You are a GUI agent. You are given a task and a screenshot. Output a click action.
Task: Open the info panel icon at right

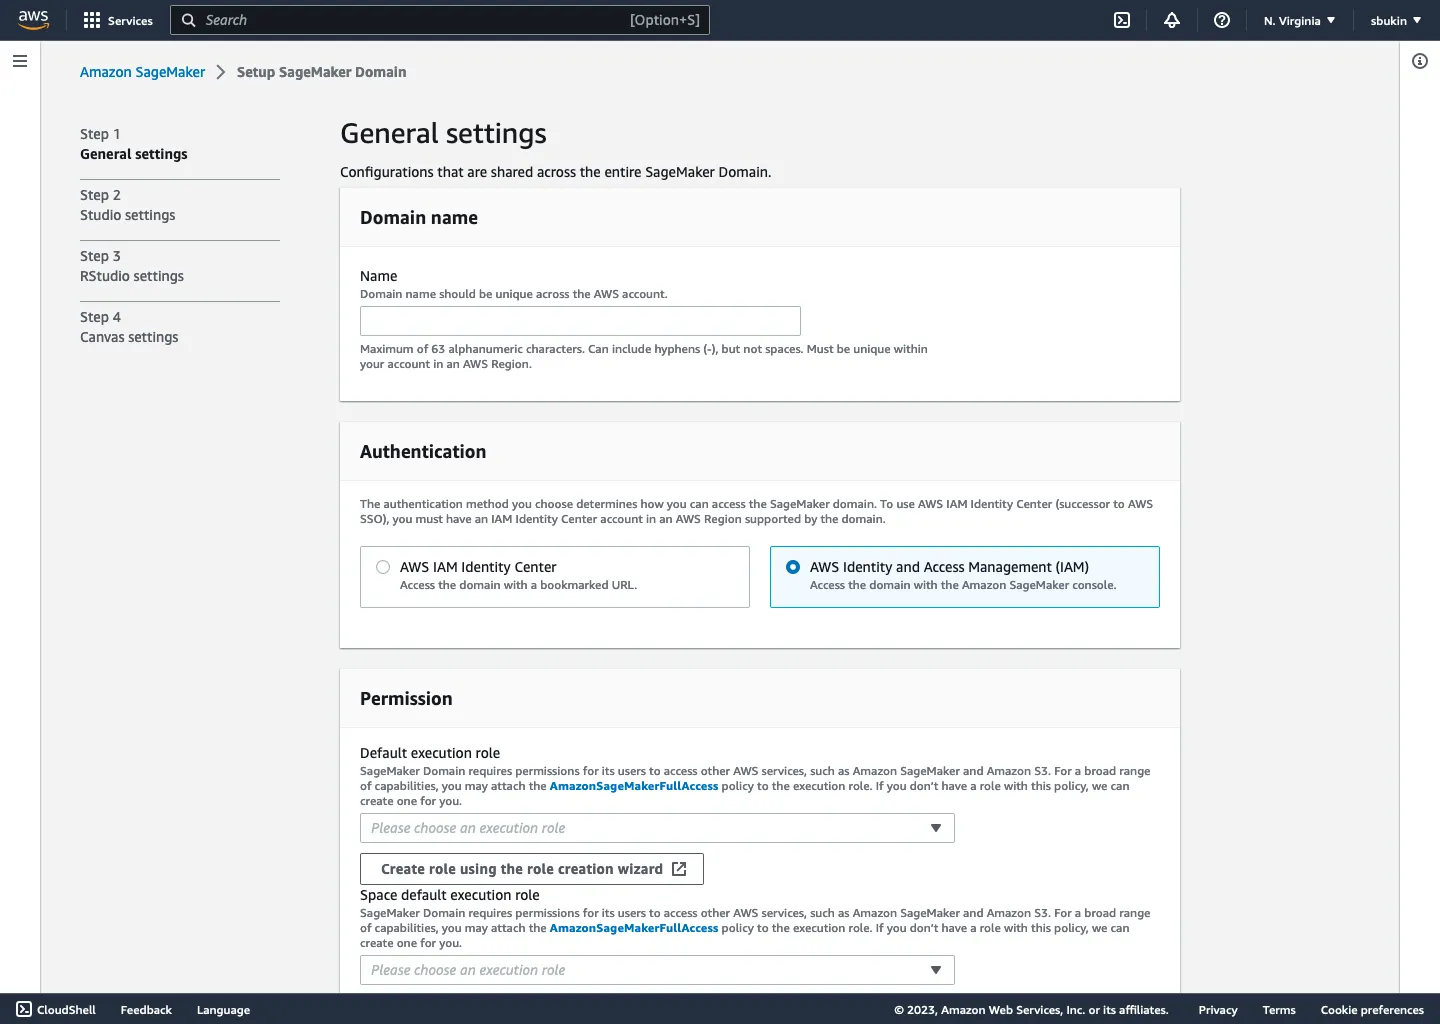(x=1419, y=61)
